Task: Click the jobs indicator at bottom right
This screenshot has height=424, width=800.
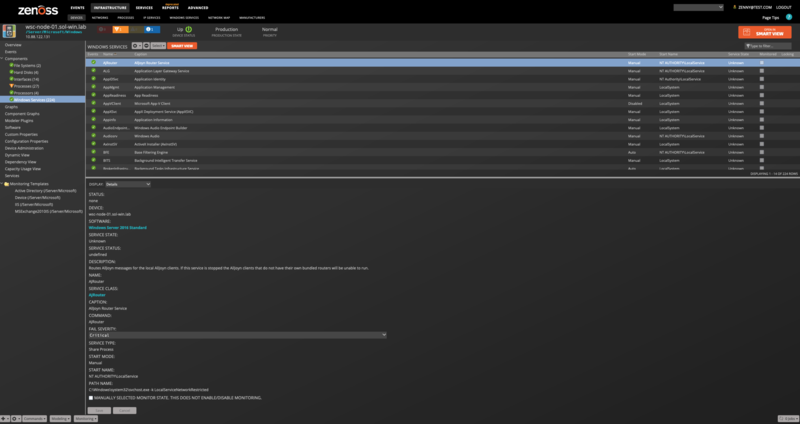Action: coord(787,418)
